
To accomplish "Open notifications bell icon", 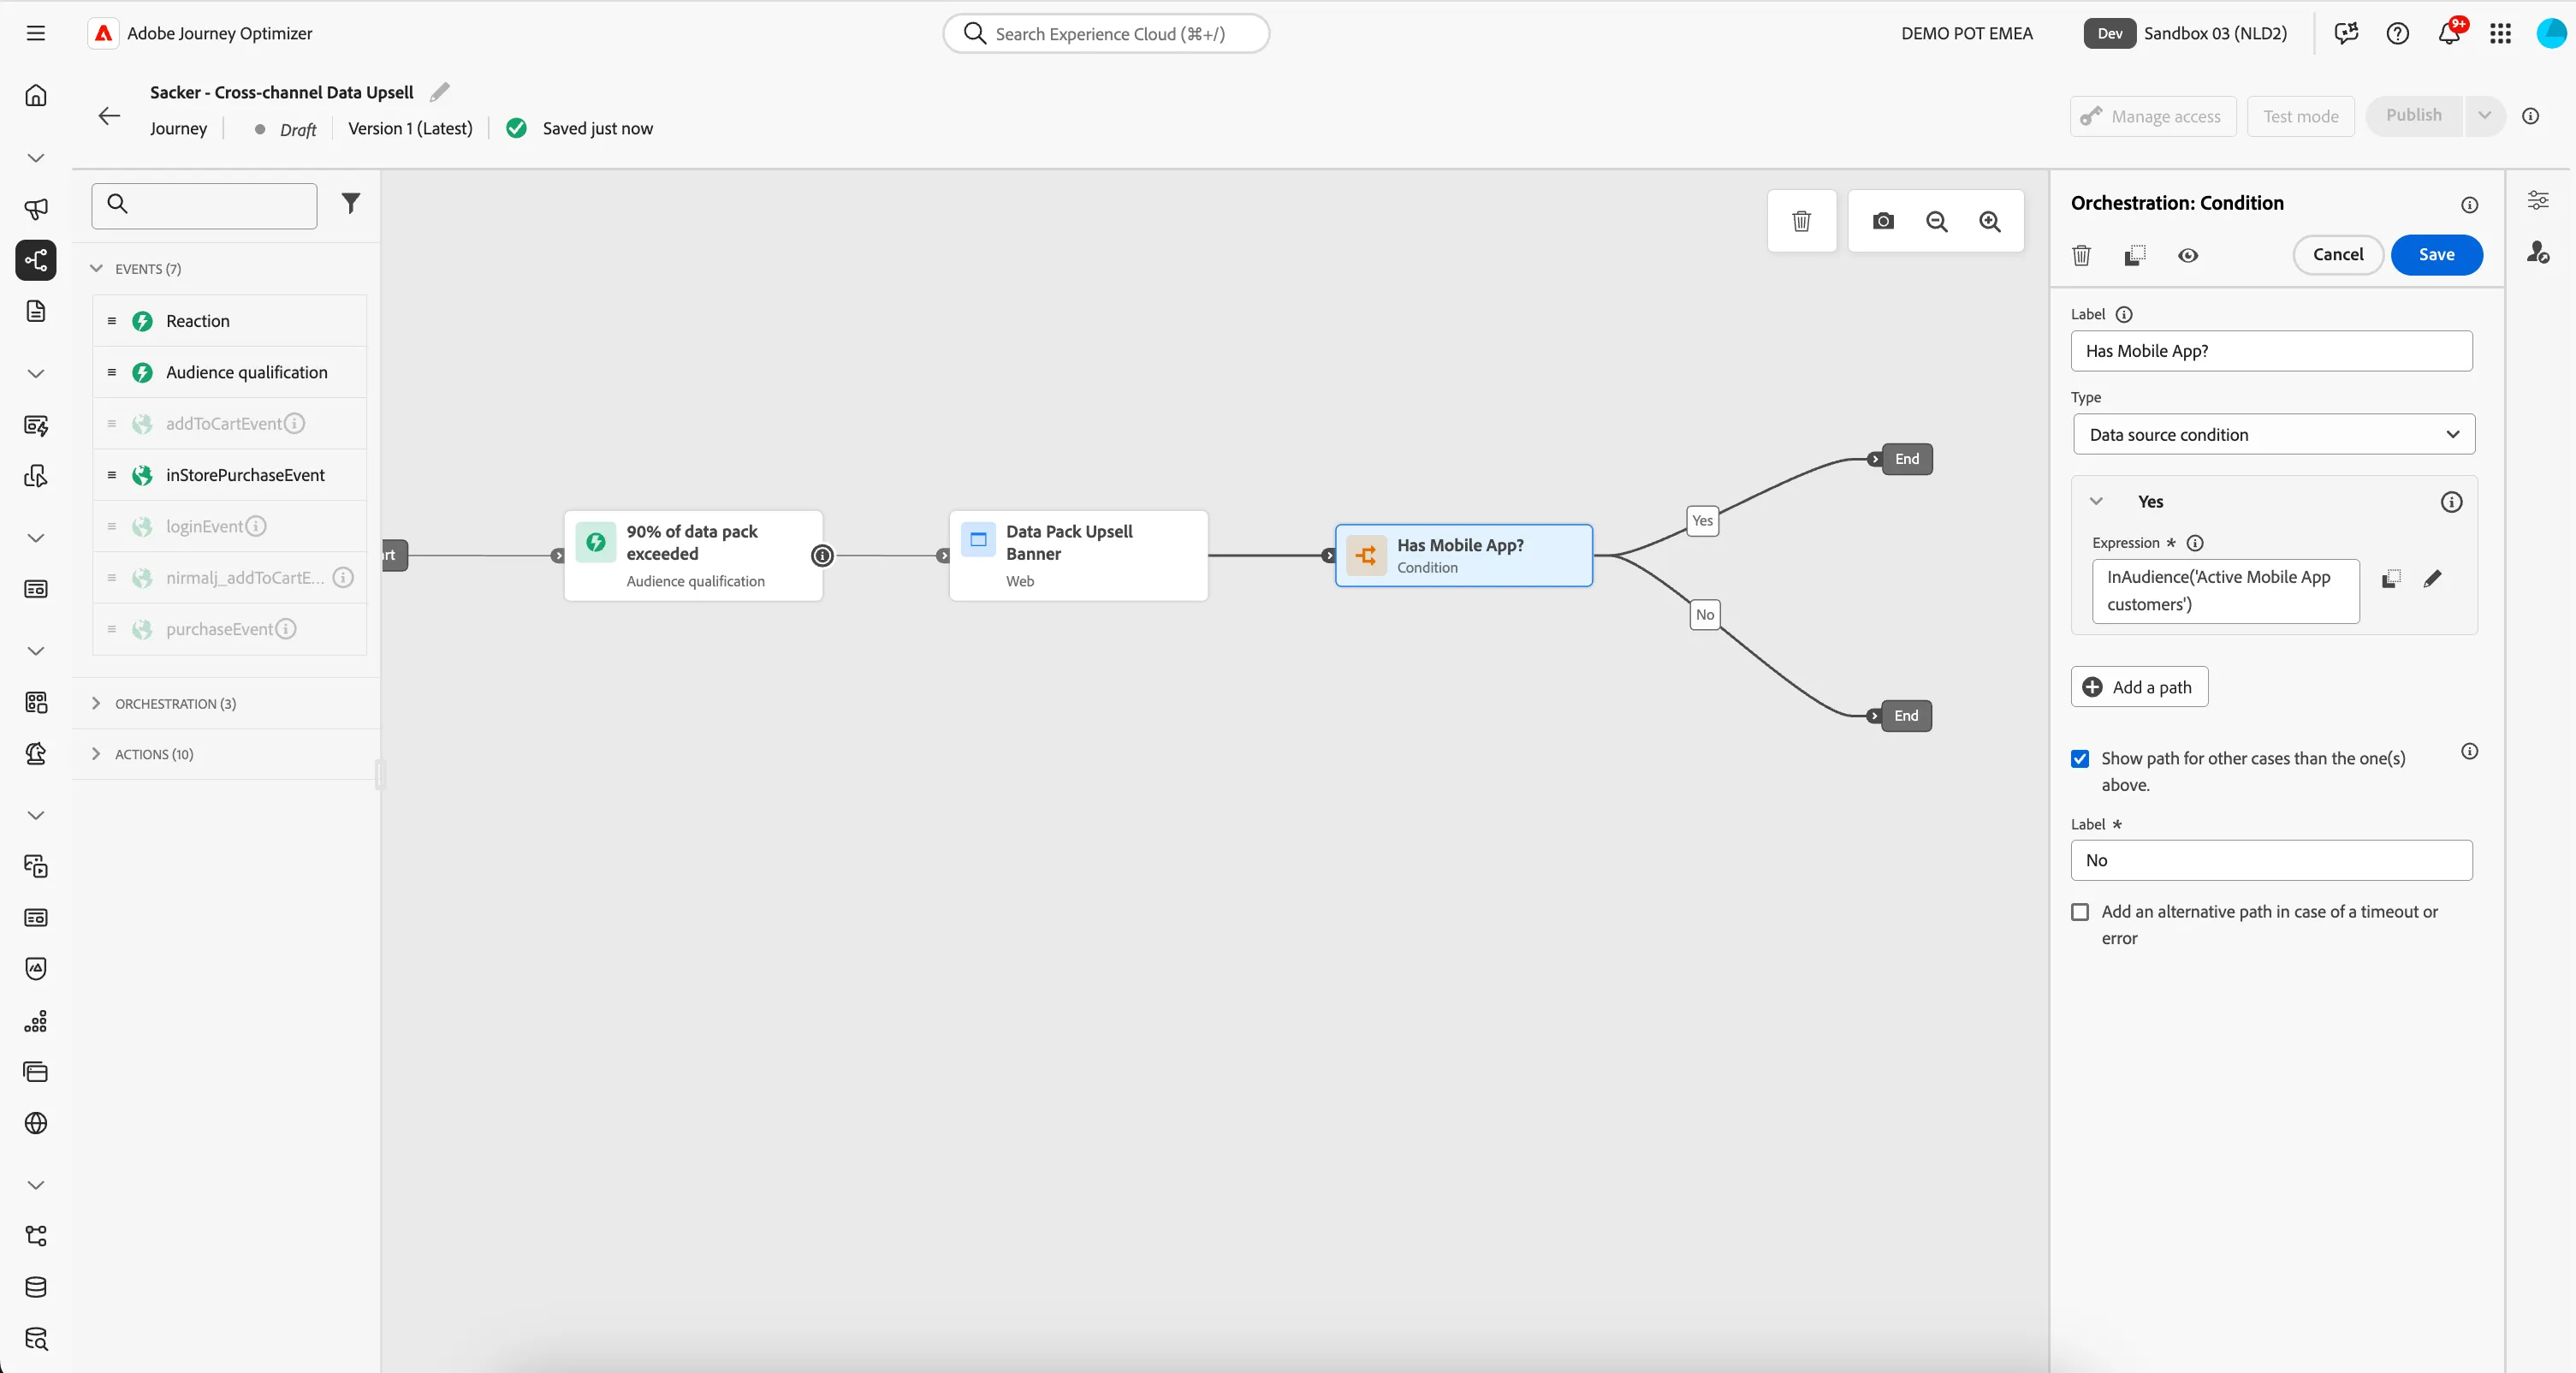I will tap(2449, 33).
